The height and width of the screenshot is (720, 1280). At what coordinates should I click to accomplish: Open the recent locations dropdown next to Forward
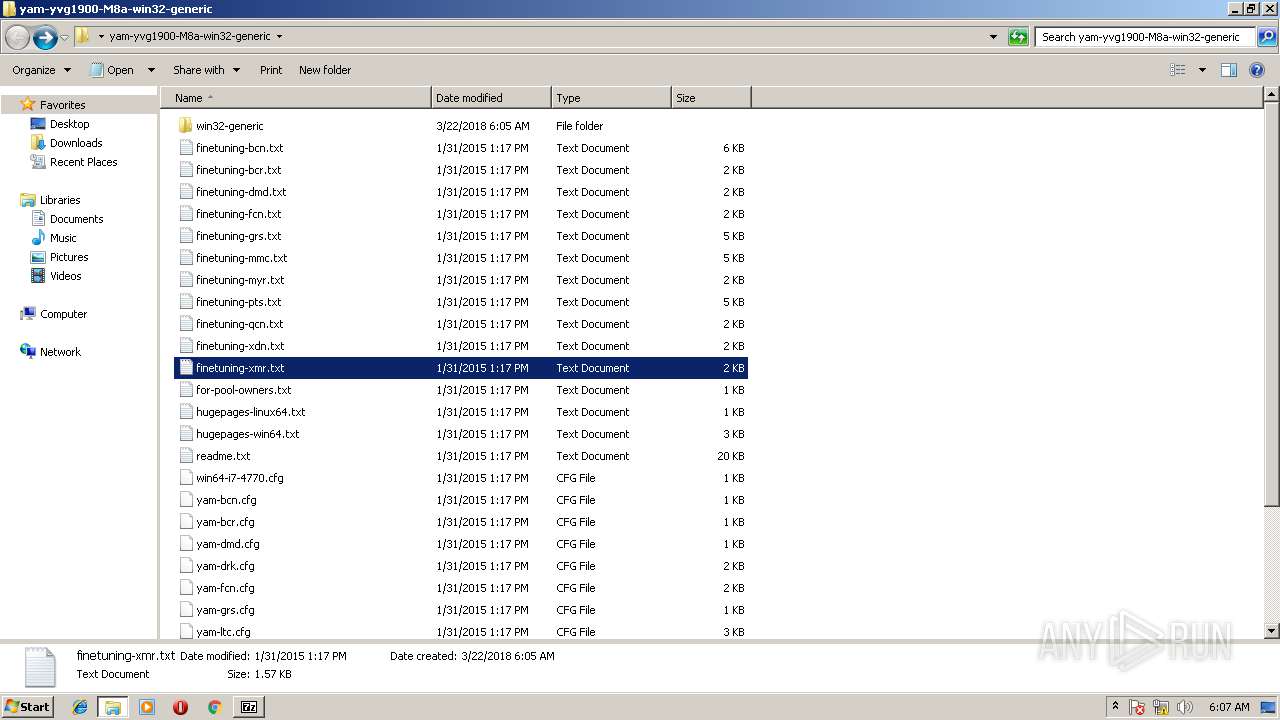(x=65, y=38)
